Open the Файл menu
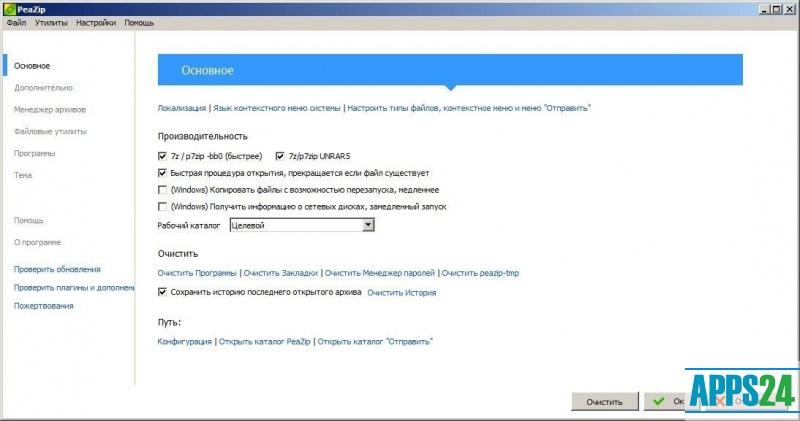The image size is (800, 421). coord(16,23)
